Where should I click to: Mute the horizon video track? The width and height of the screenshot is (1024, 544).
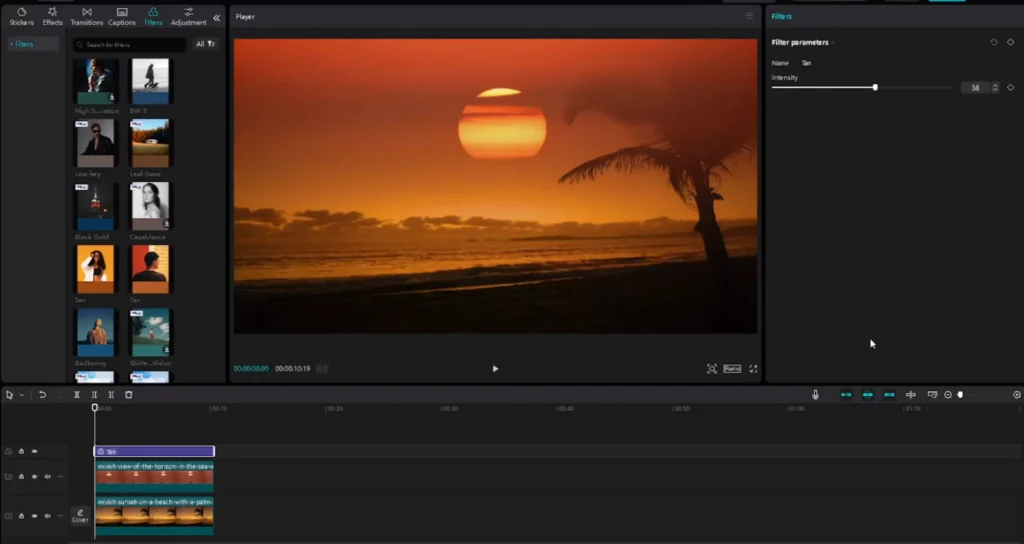[x=47, y=477]
